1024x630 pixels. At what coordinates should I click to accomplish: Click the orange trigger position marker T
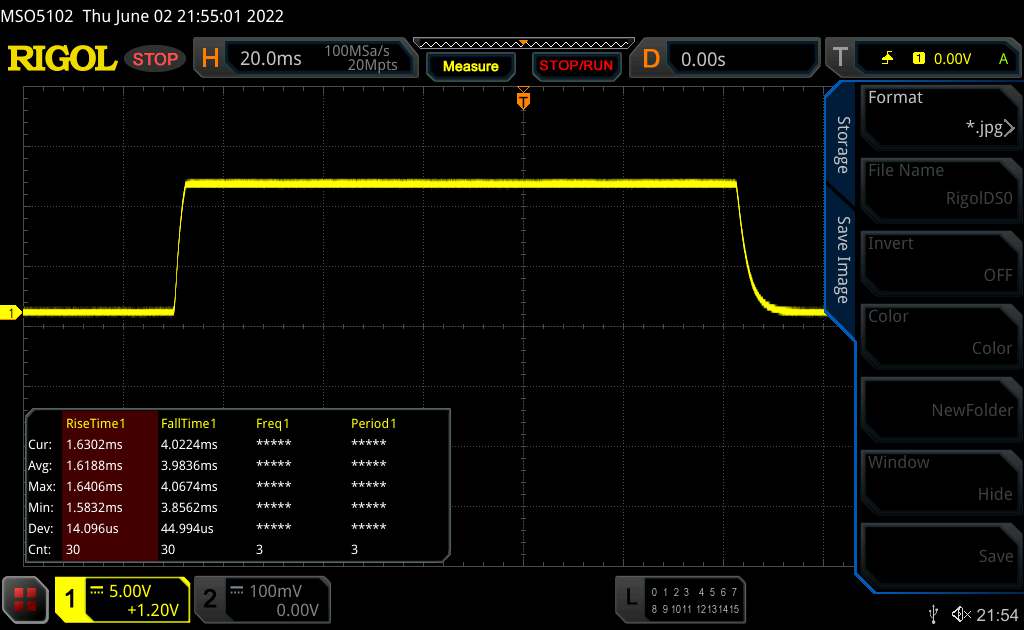pyautogui.click(x=523, y=100)
